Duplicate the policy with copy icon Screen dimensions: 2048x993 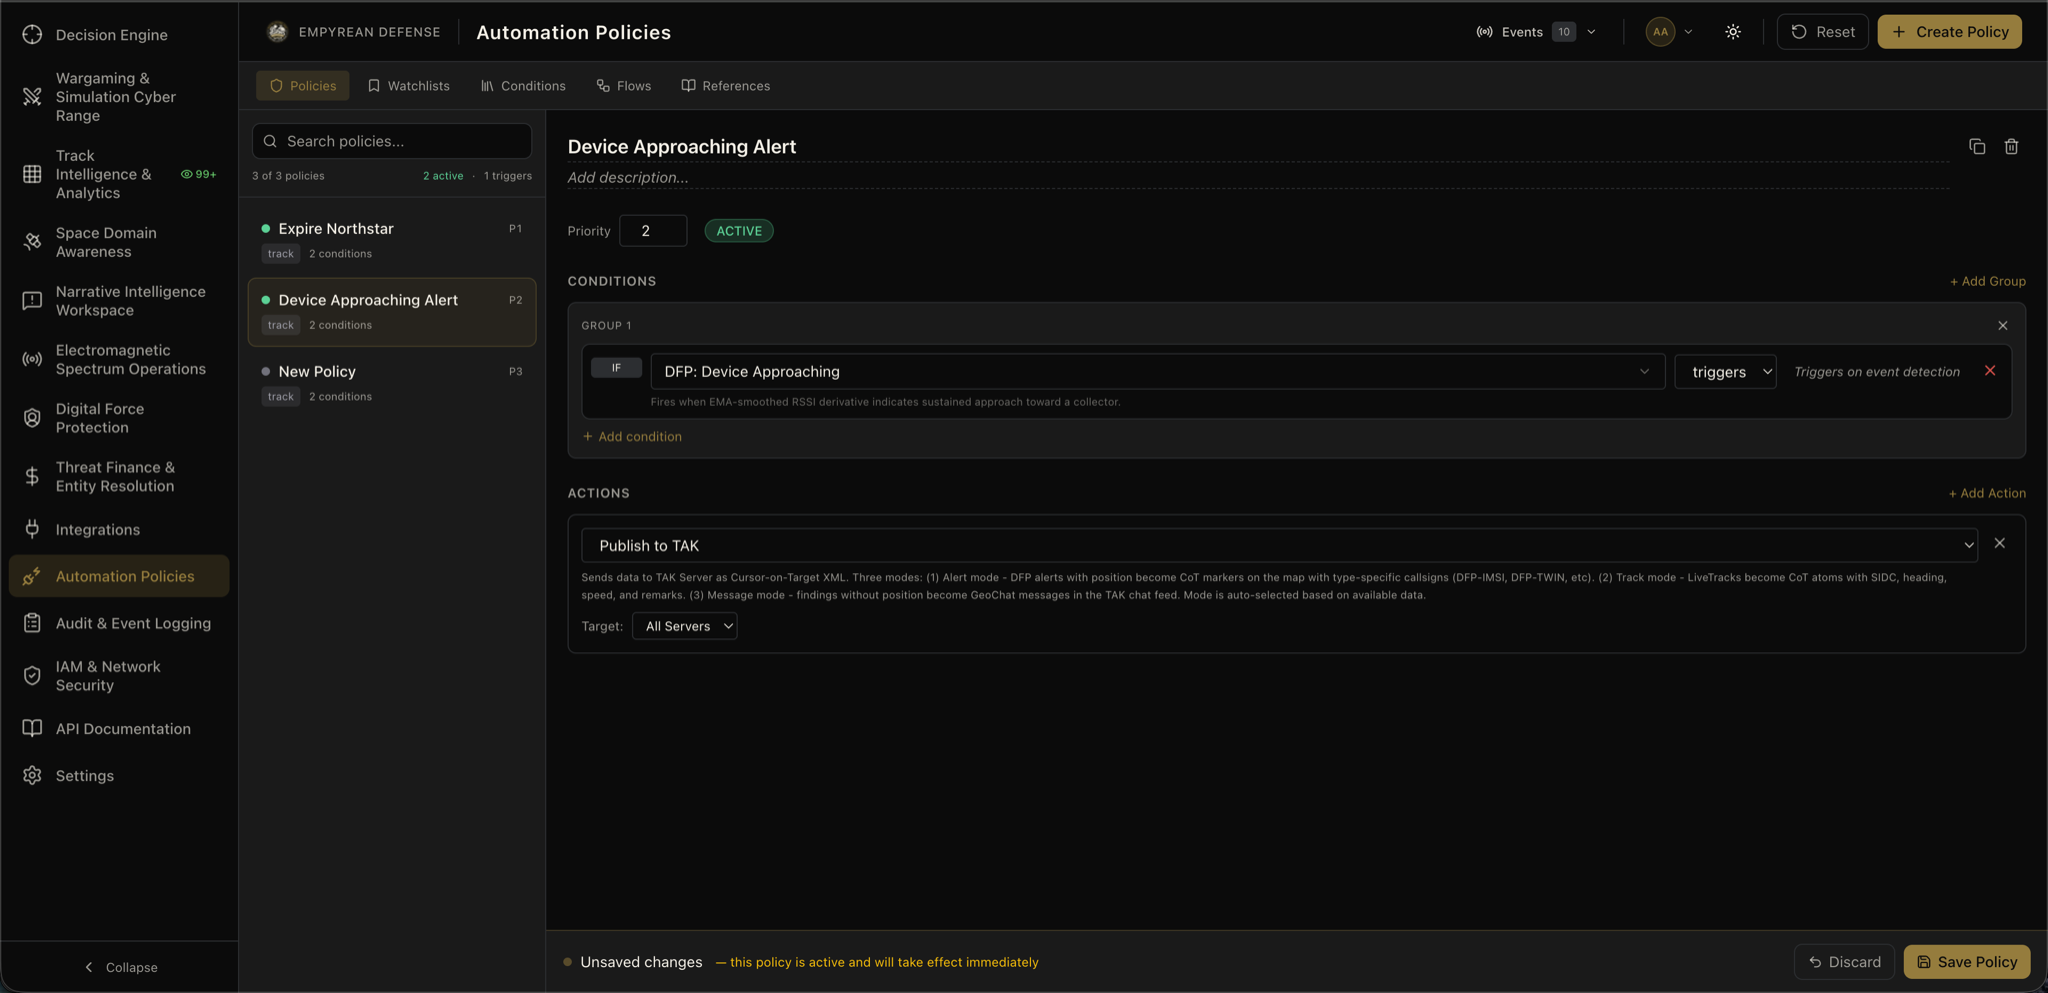tap(1977, 147)
